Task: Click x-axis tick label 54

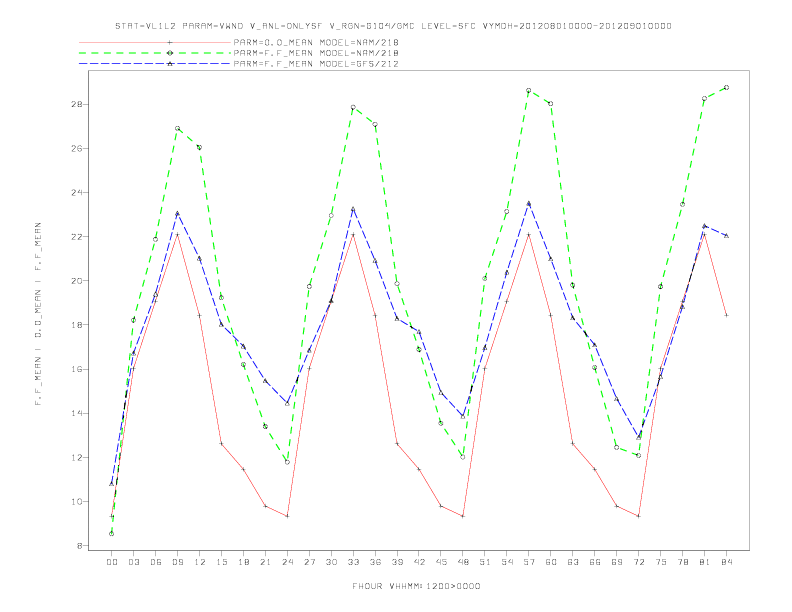Action: click(507, 562)
